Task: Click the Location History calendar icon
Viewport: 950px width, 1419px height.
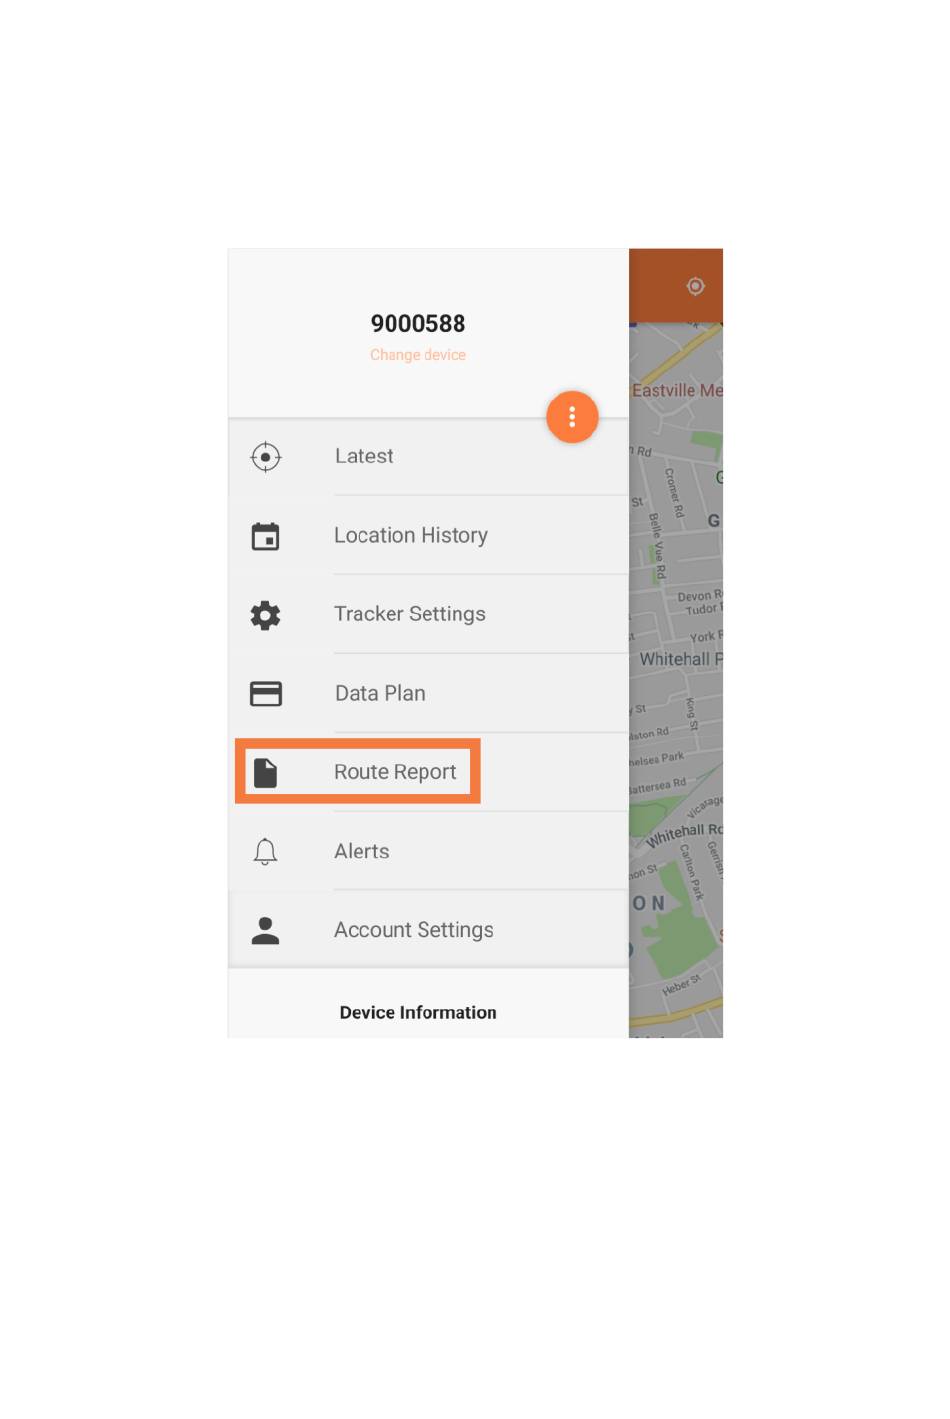Action: 265,536
